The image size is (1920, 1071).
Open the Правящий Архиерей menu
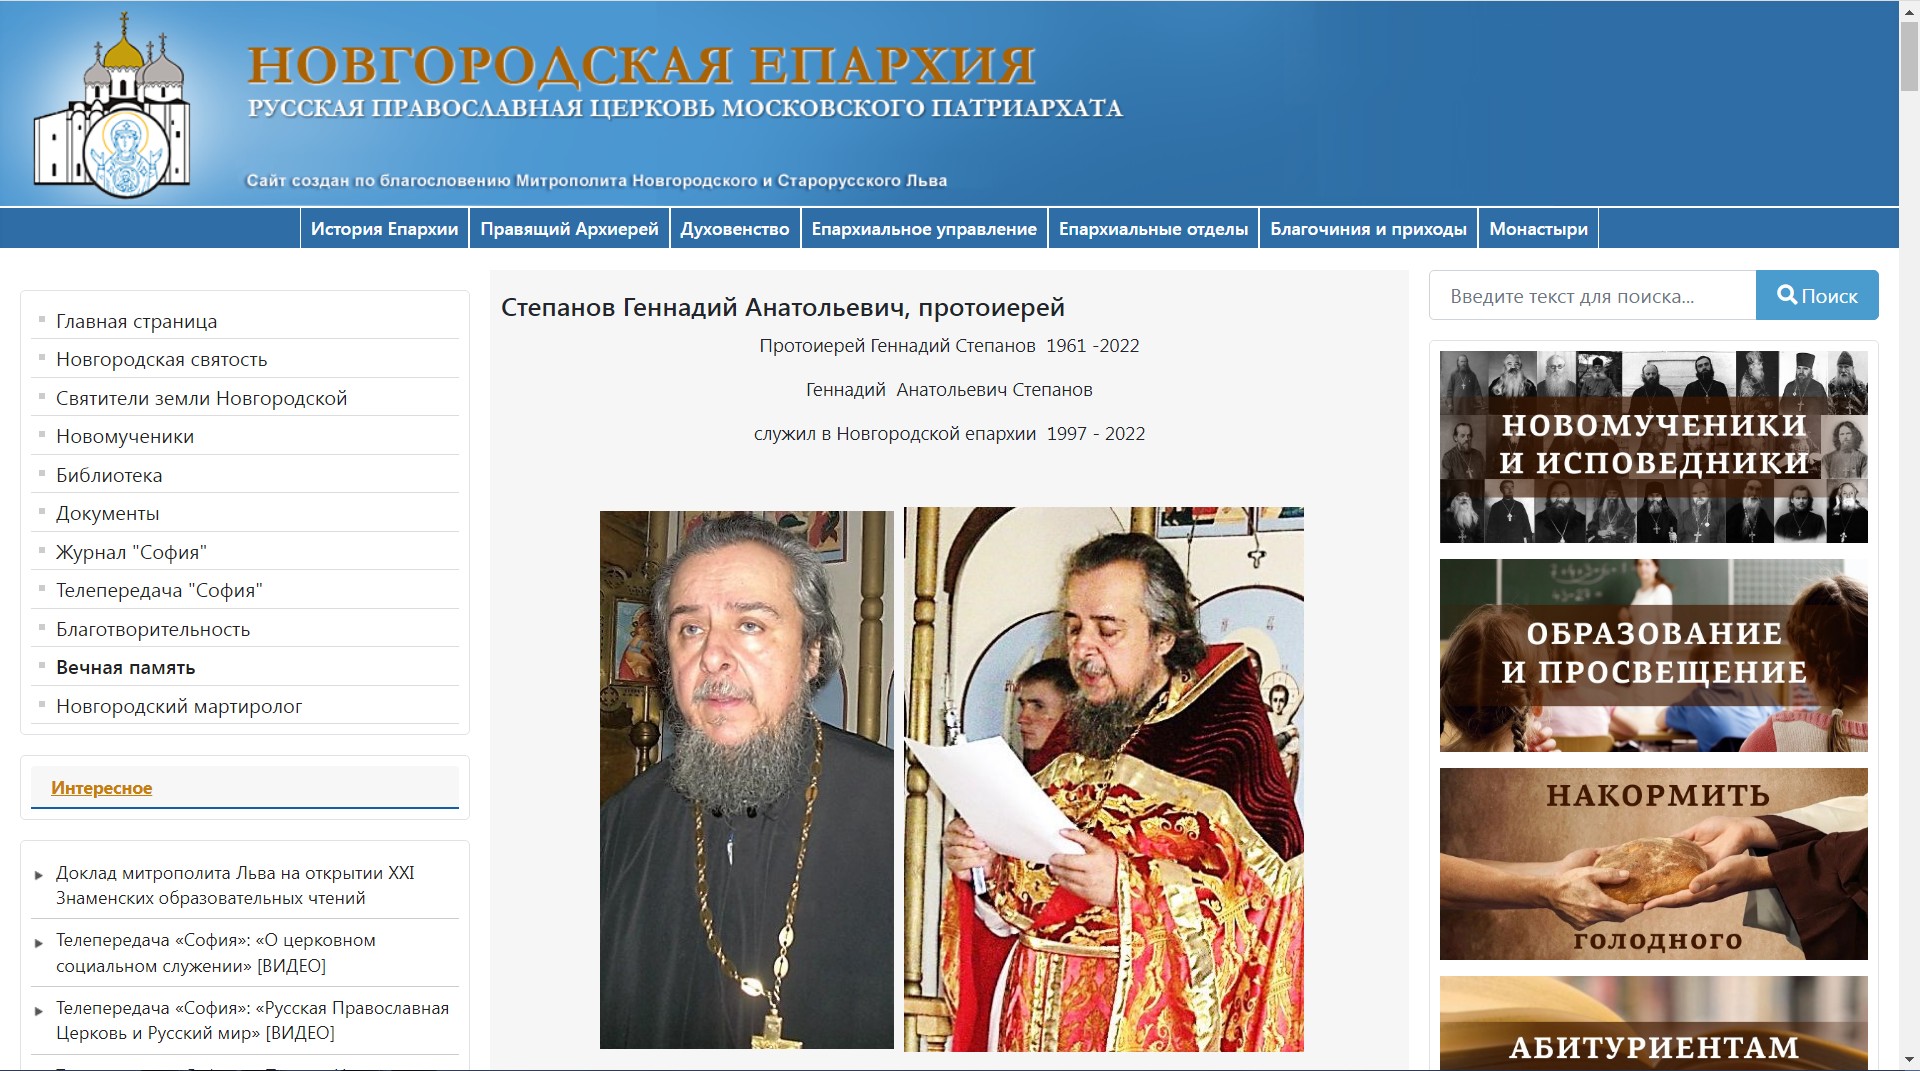pyautogui.click(x=569, y=229)
